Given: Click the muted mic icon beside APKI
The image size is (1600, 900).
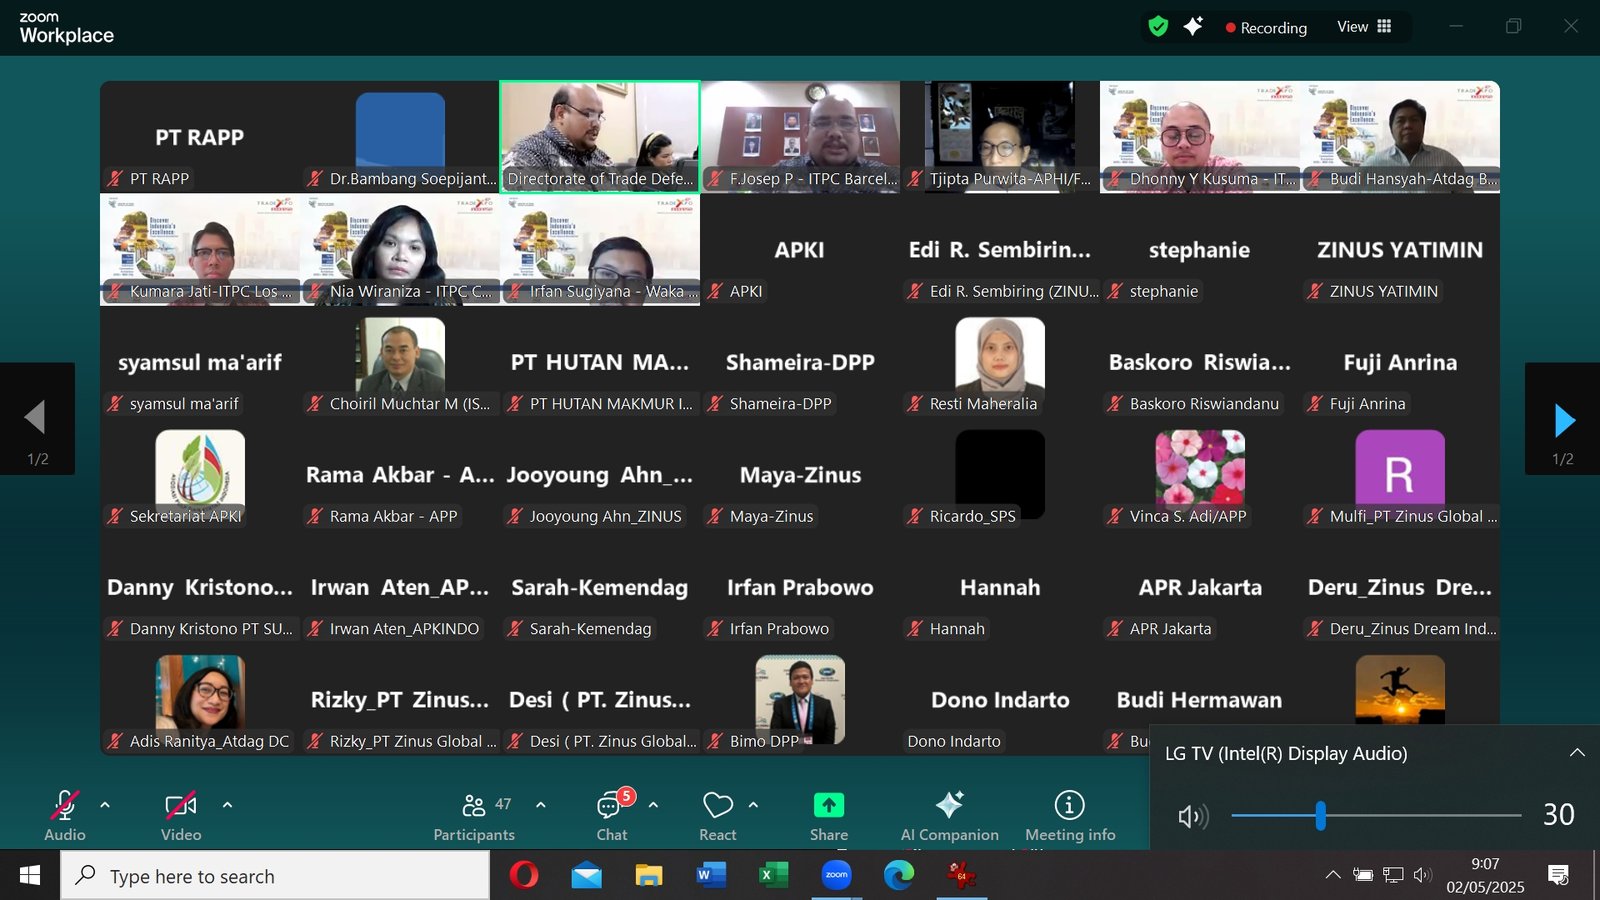Looking at the screenshot, I should point(715,292).
